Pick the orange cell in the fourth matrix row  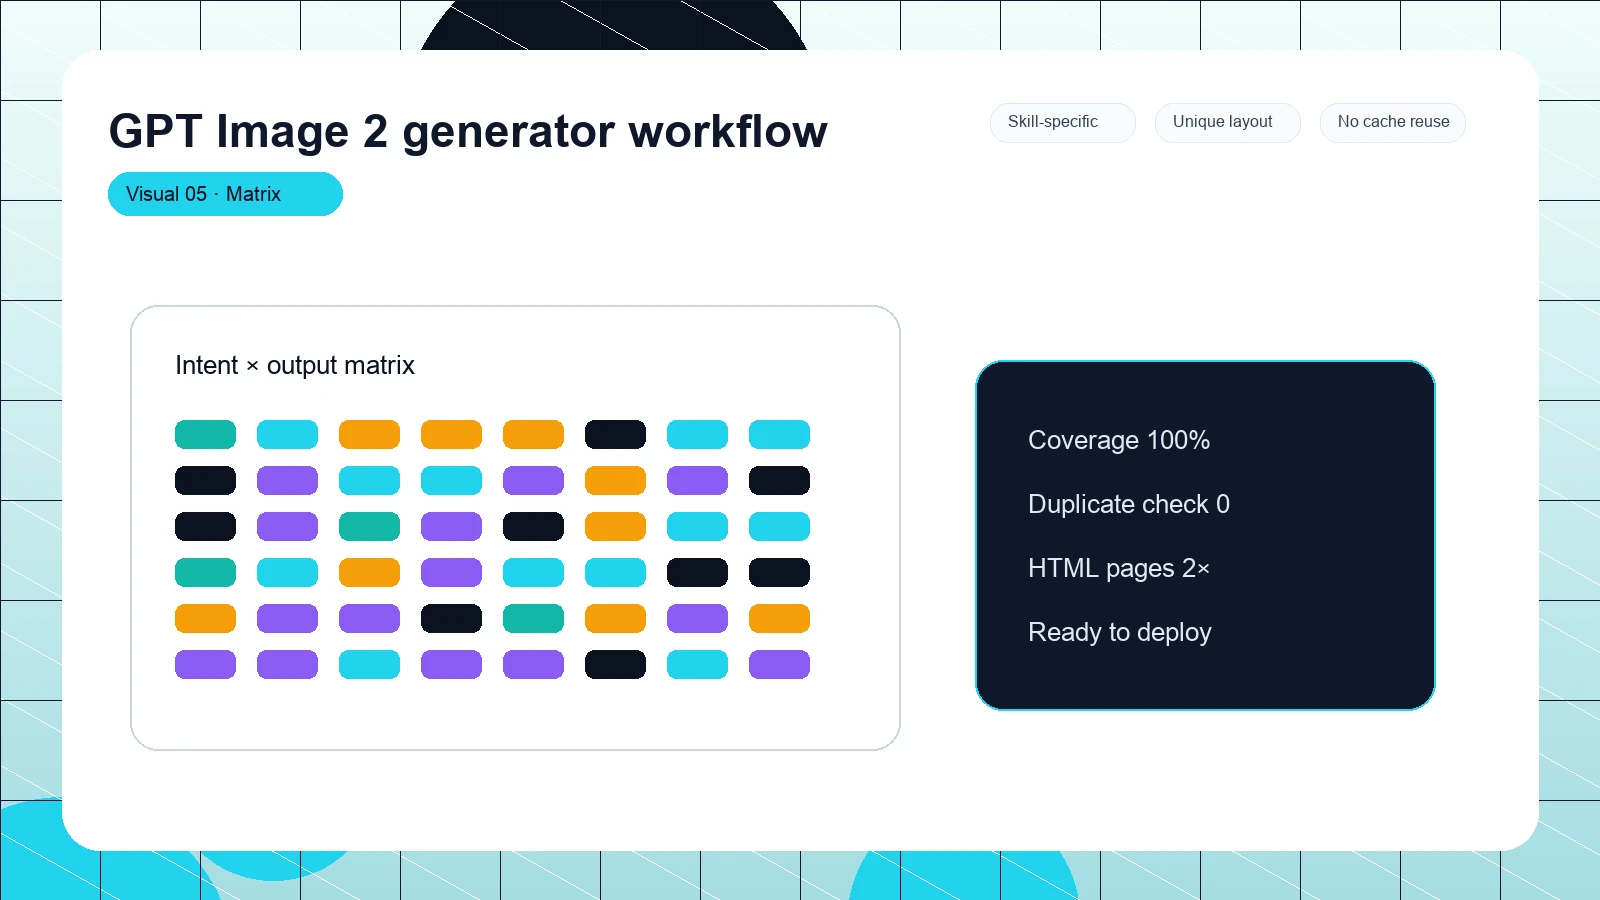tap(369, 573)
